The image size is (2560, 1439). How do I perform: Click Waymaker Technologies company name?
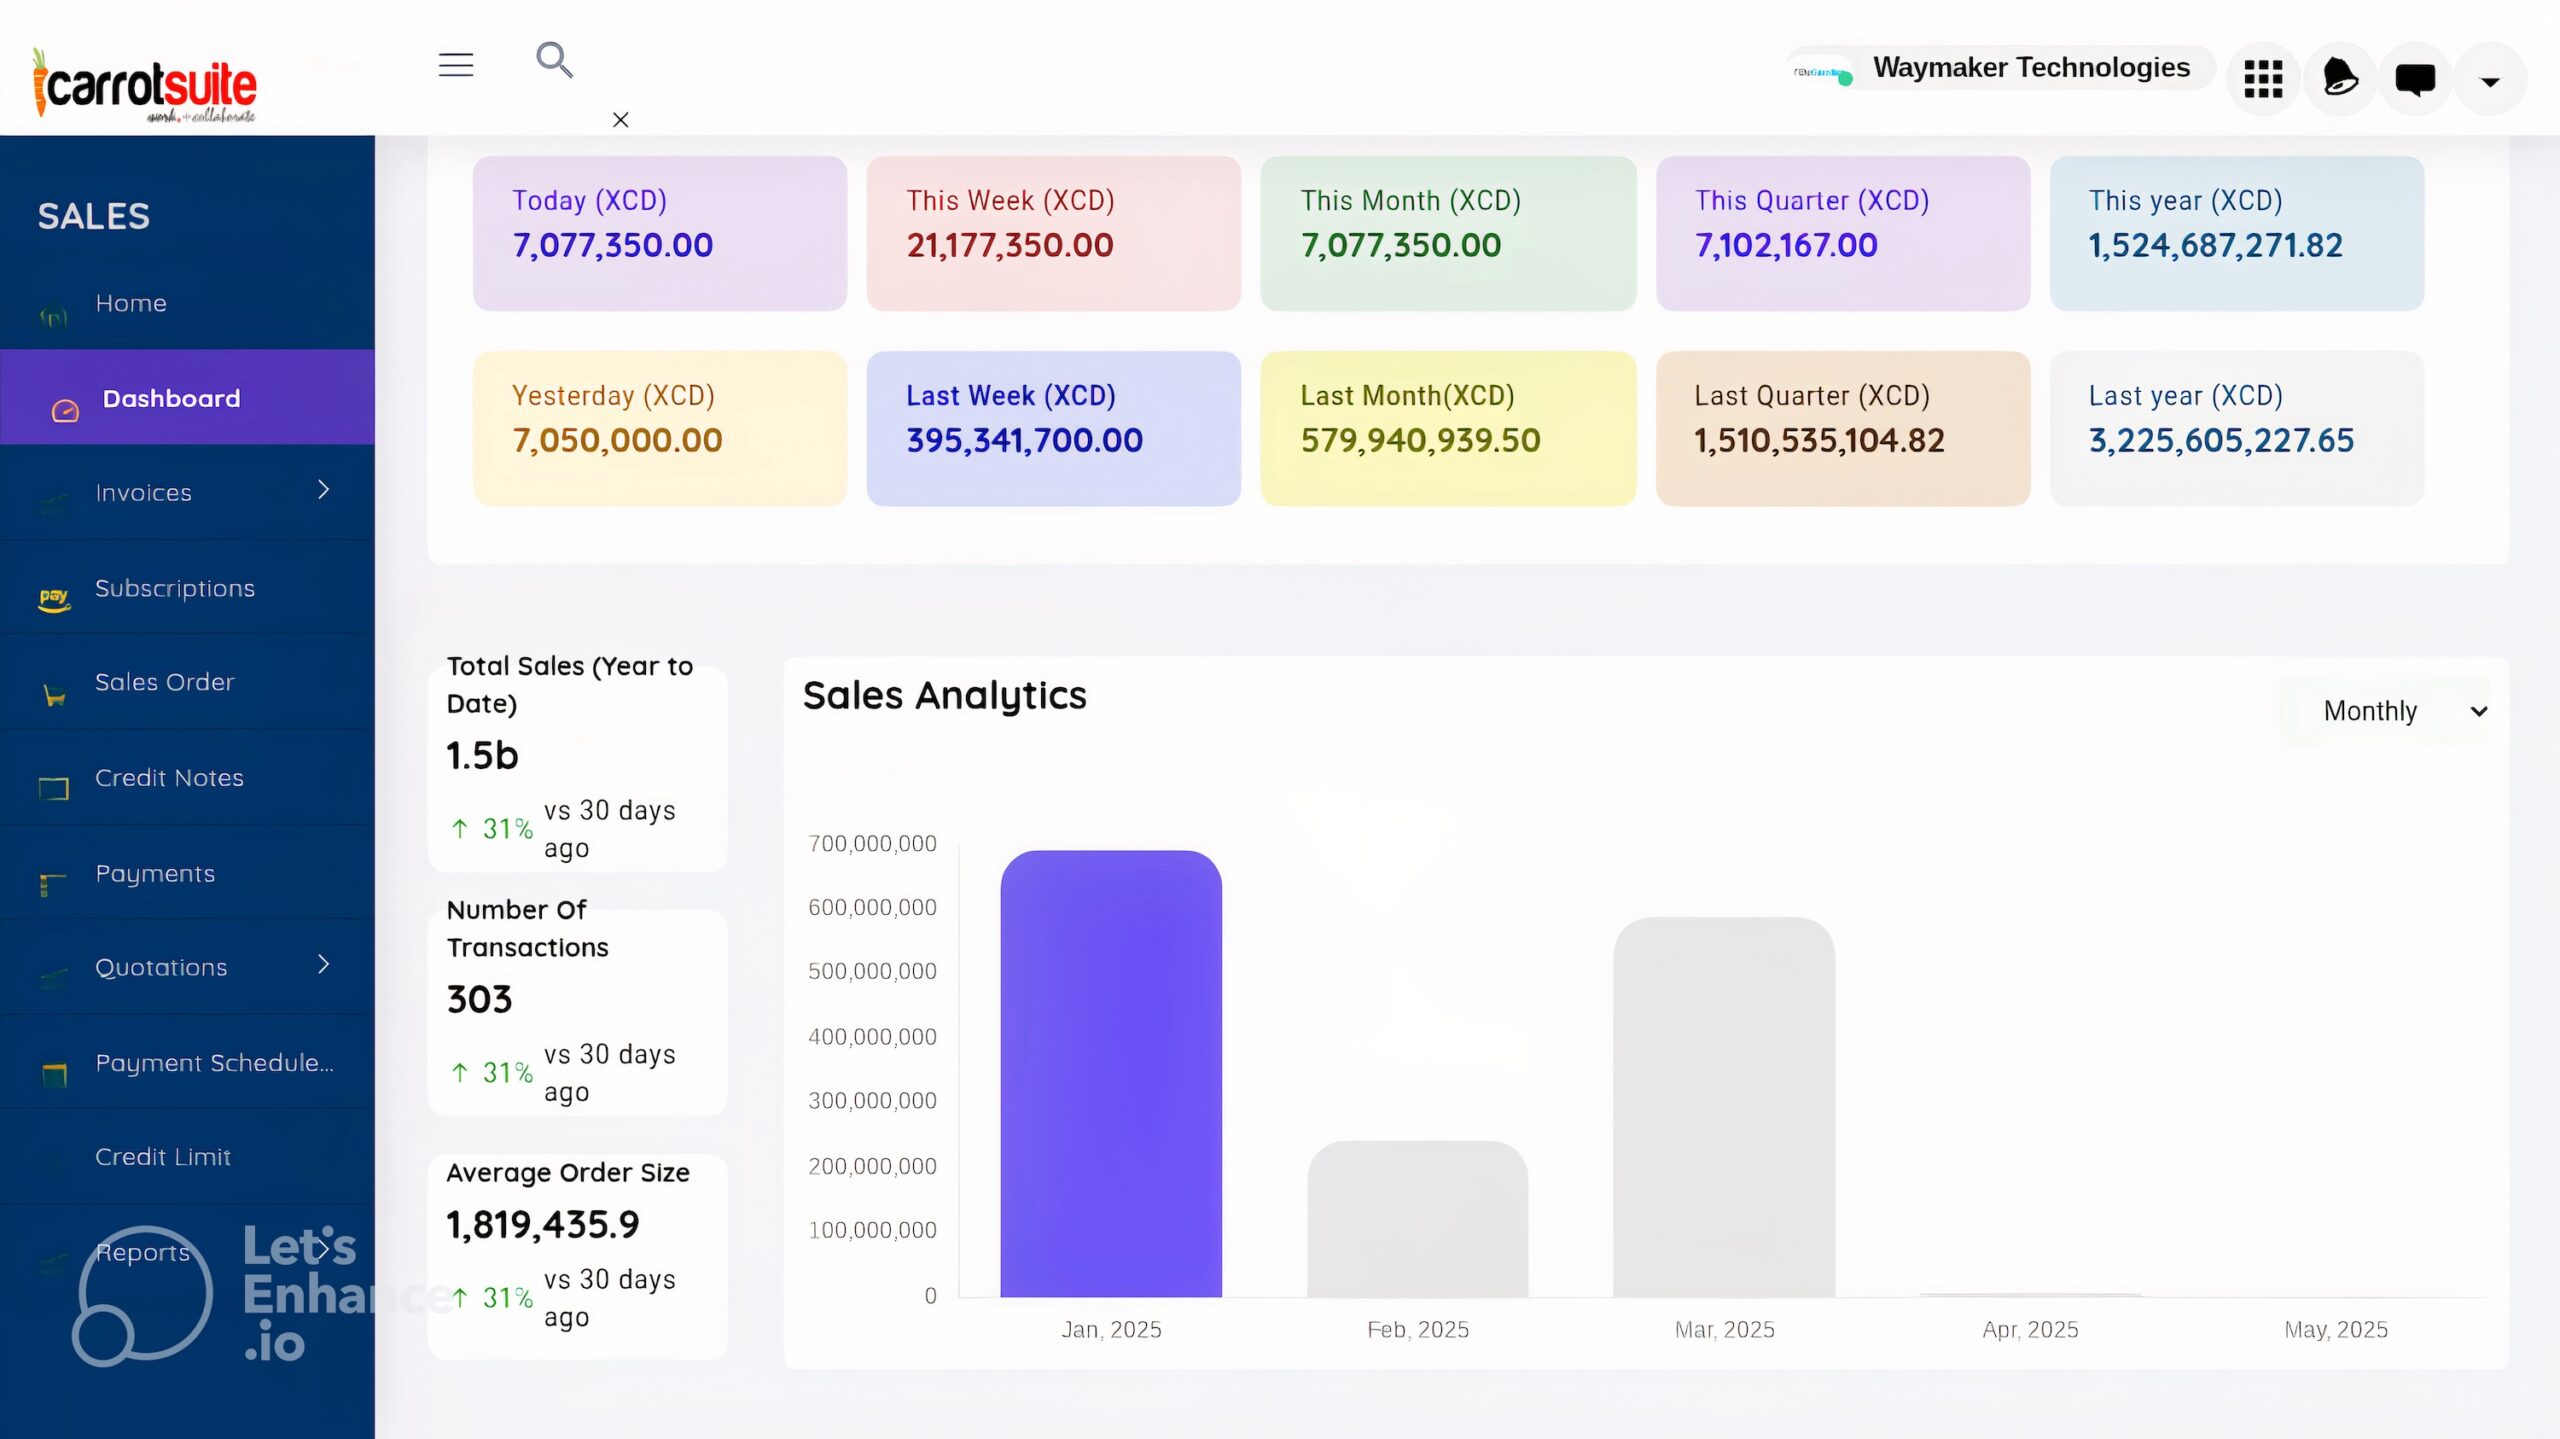(x=2030, y=67)
